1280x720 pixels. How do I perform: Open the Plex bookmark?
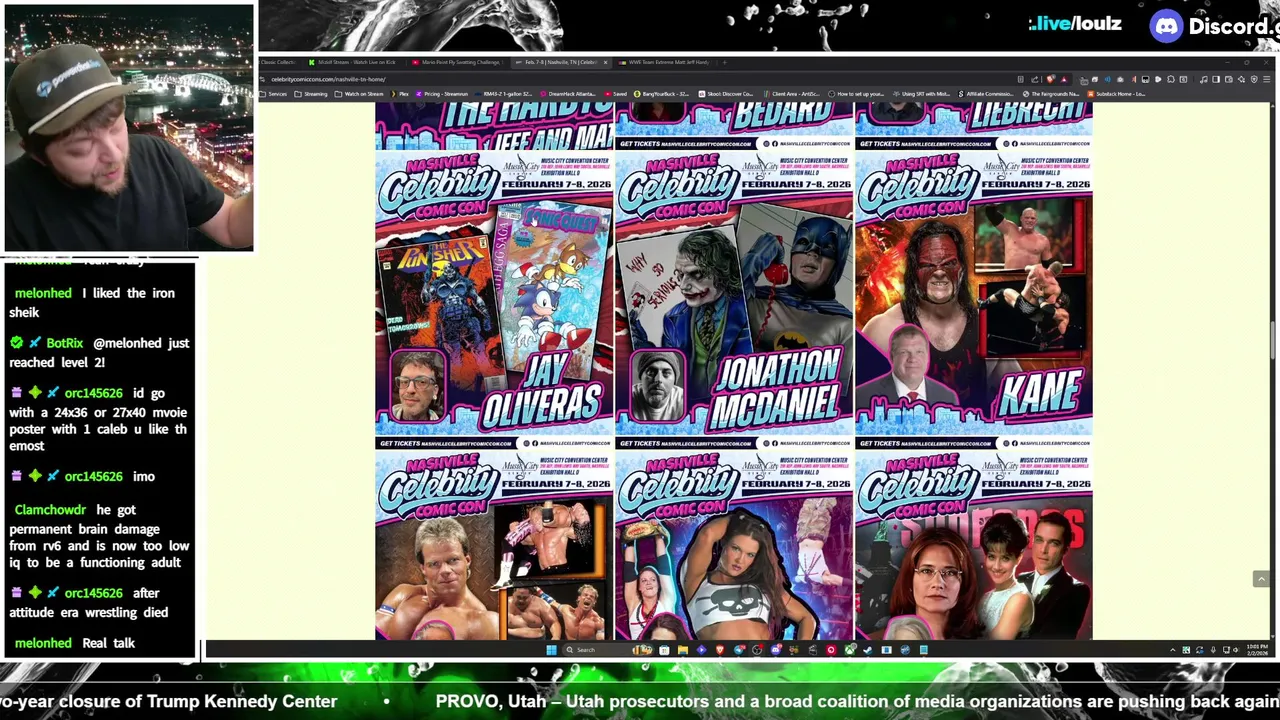tap(400, 94)
